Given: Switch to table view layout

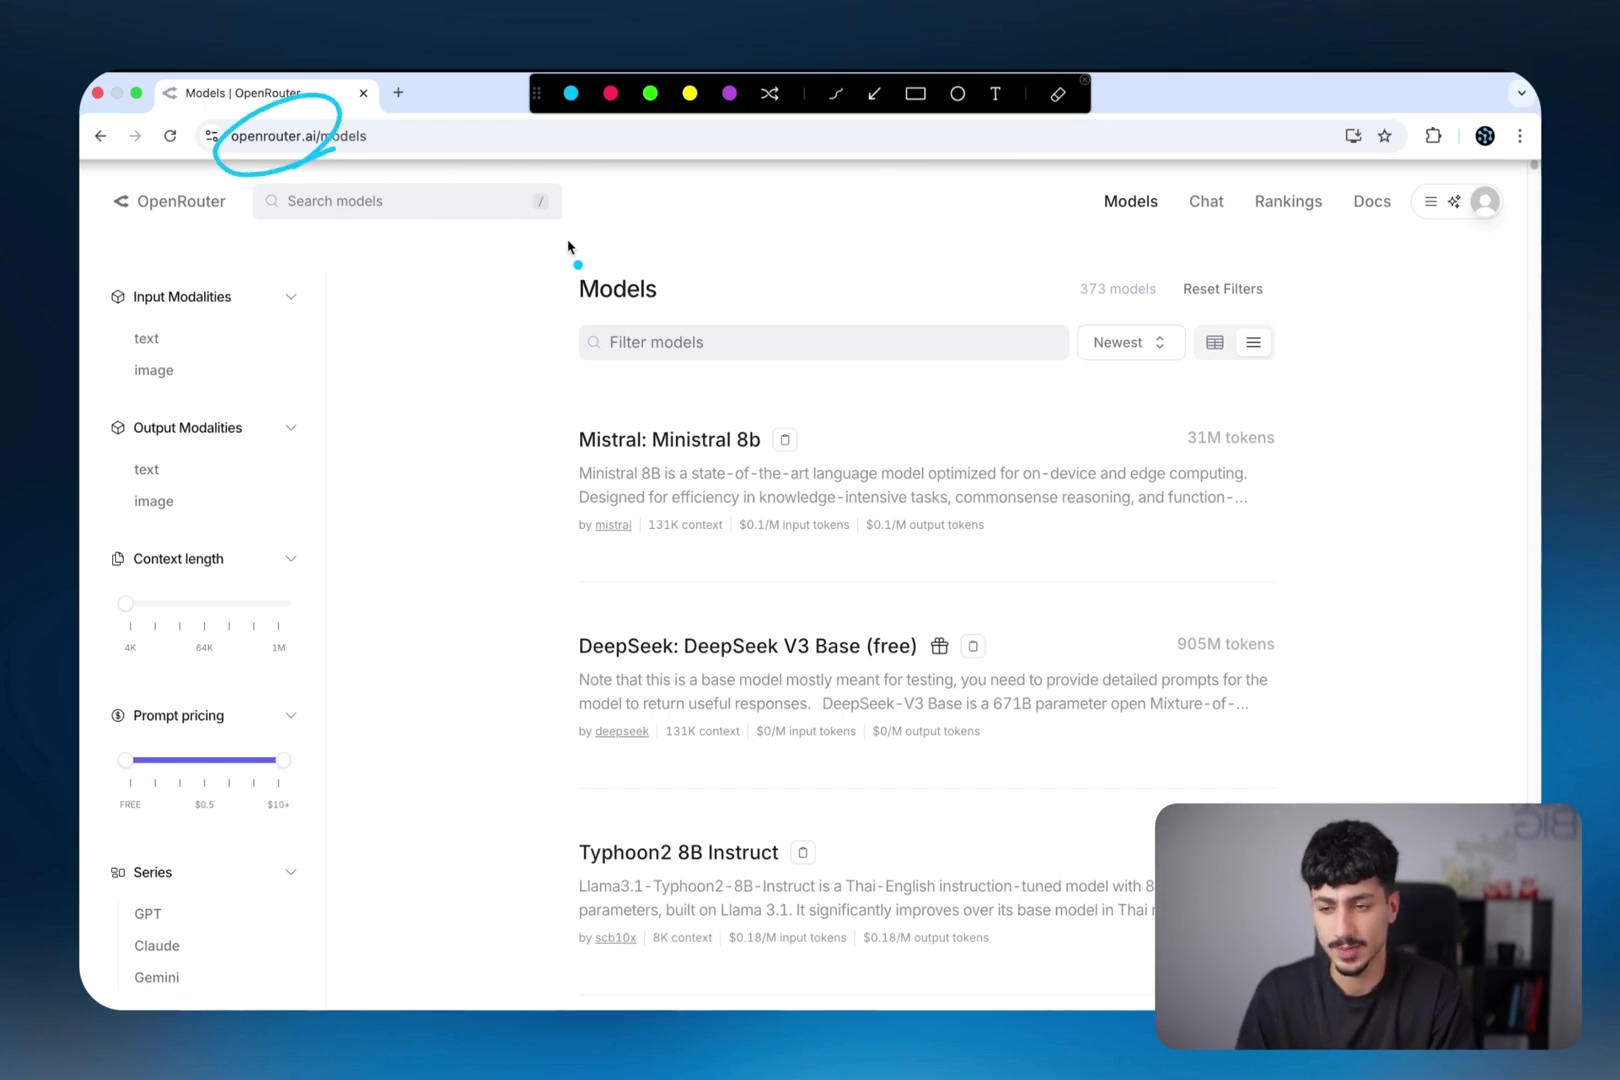Looking at the screenshot, I should 1215,342.
